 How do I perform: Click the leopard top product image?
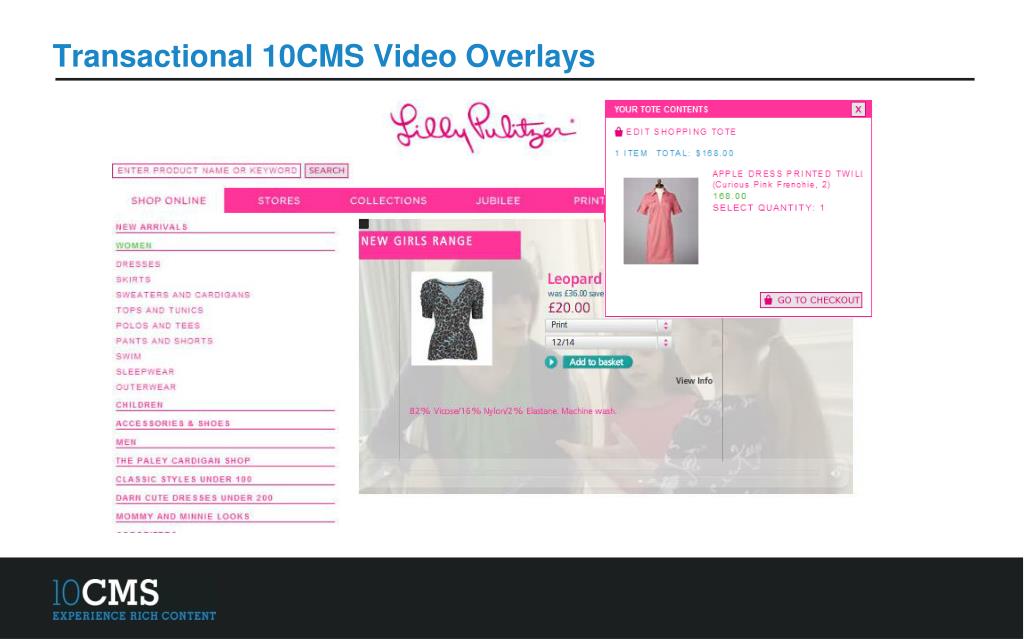(451, 318)
